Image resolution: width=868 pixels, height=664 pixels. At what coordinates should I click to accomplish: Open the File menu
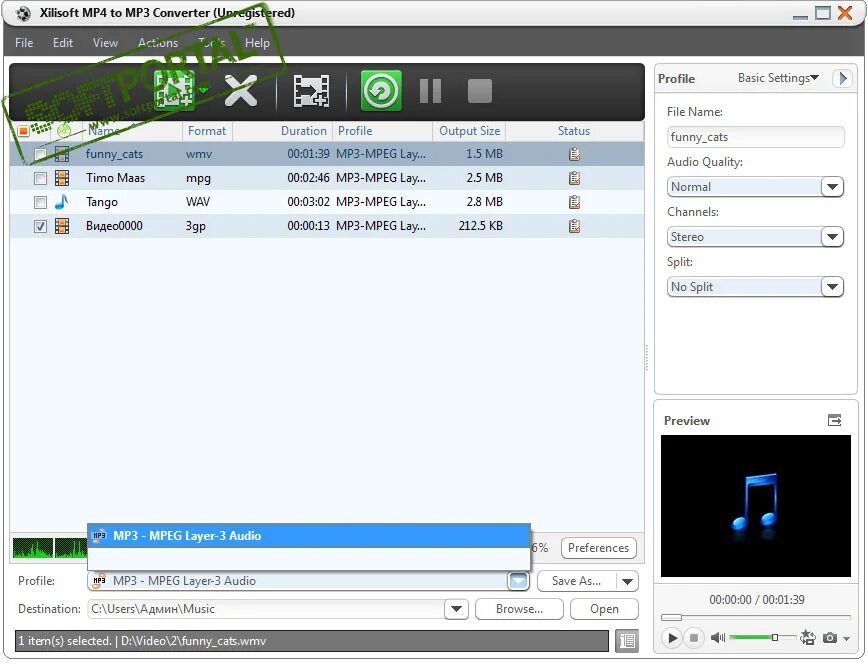point(24,43)
